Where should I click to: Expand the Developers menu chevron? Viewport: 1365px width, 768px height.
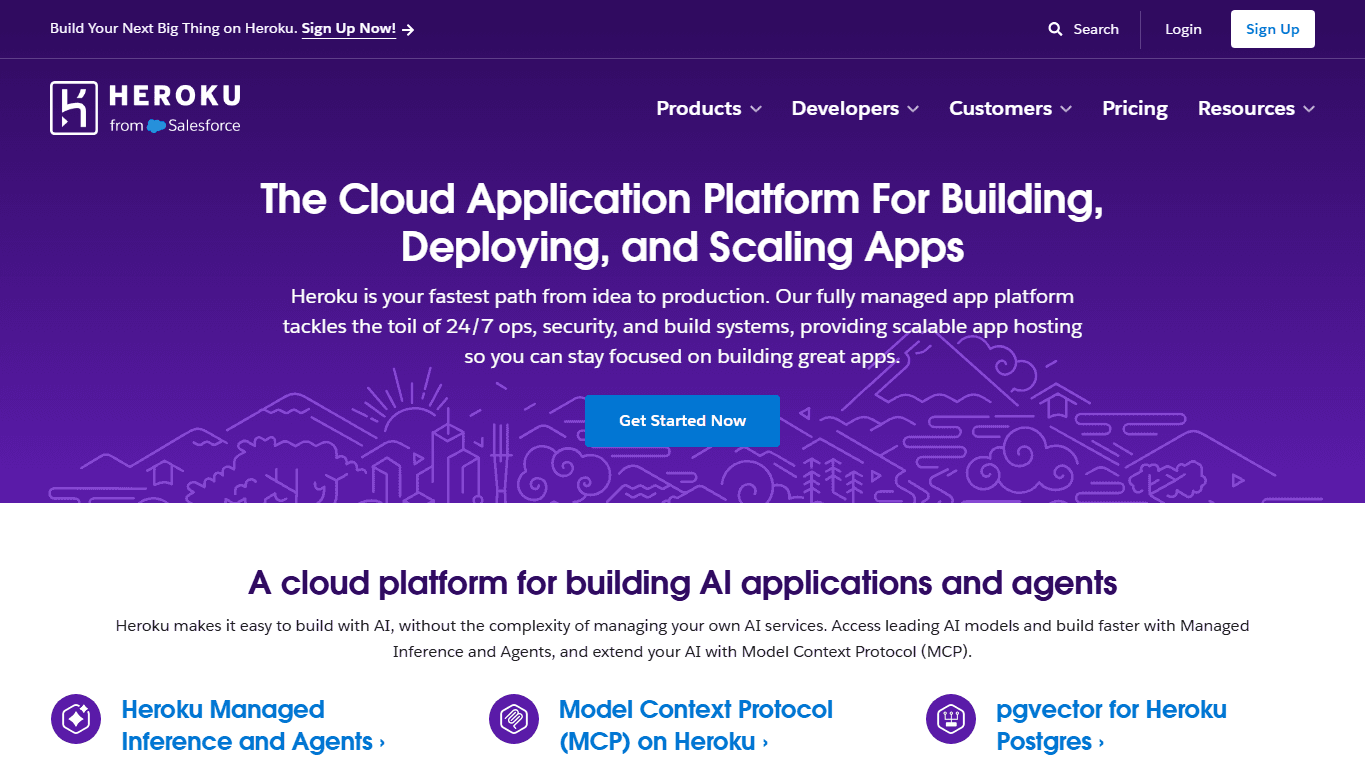[913, 109]
